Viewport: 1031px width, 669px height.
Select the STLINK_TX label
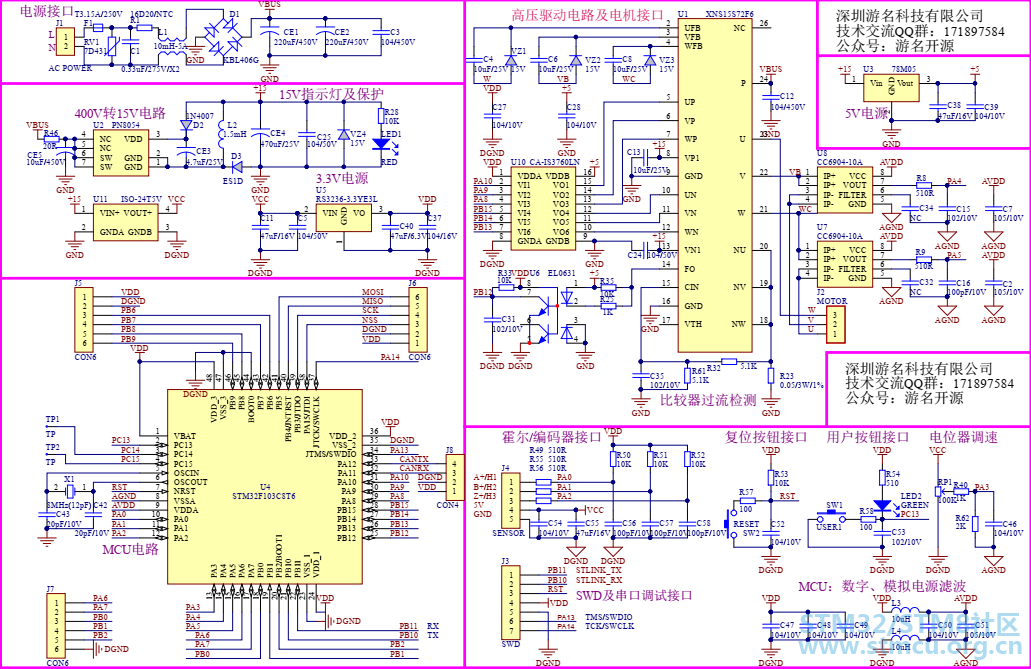598,570
